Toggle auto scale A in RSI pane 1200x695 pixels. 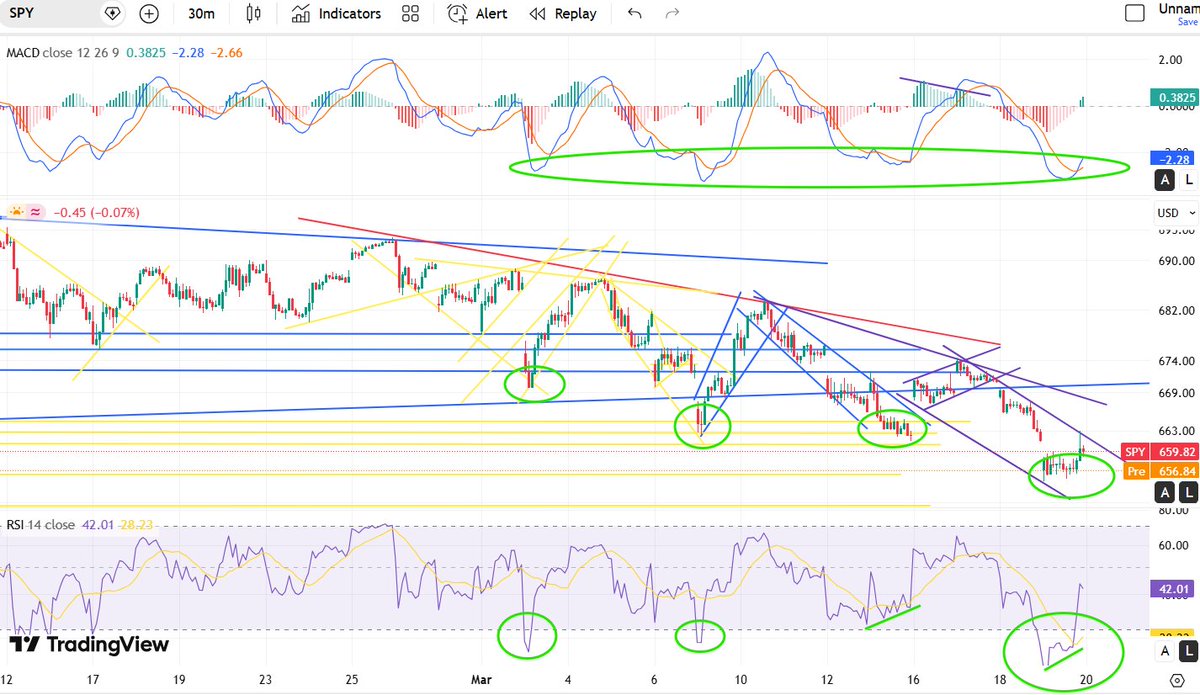click(x=1165, y=652)
